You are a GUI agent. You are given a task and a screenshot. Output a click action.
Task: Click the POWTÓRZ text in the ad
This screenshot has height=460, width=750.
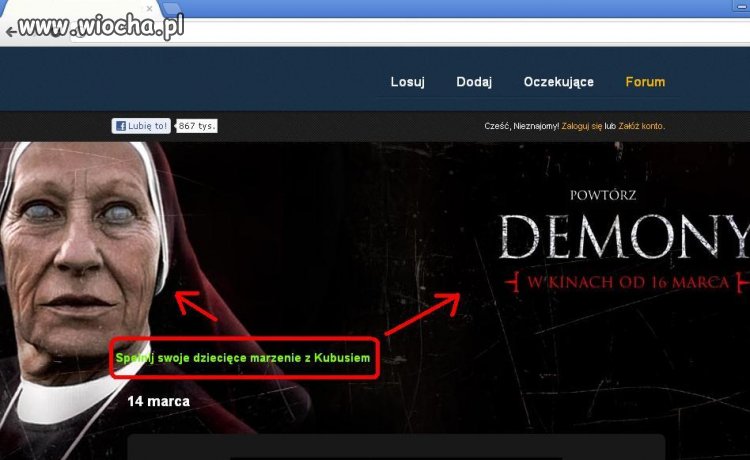tap(603, 195)
